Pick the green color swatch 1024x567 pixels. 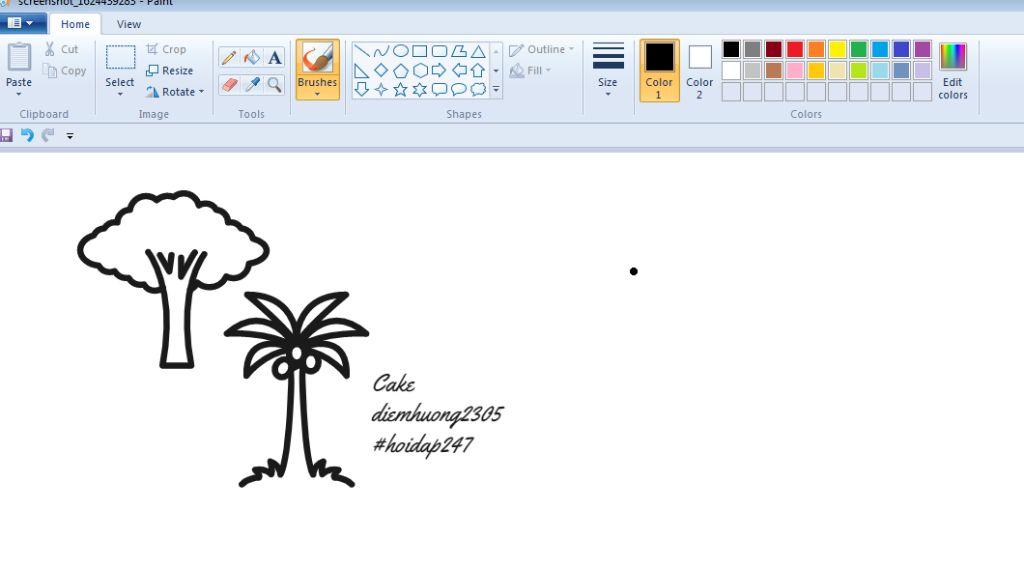point(859,49)
